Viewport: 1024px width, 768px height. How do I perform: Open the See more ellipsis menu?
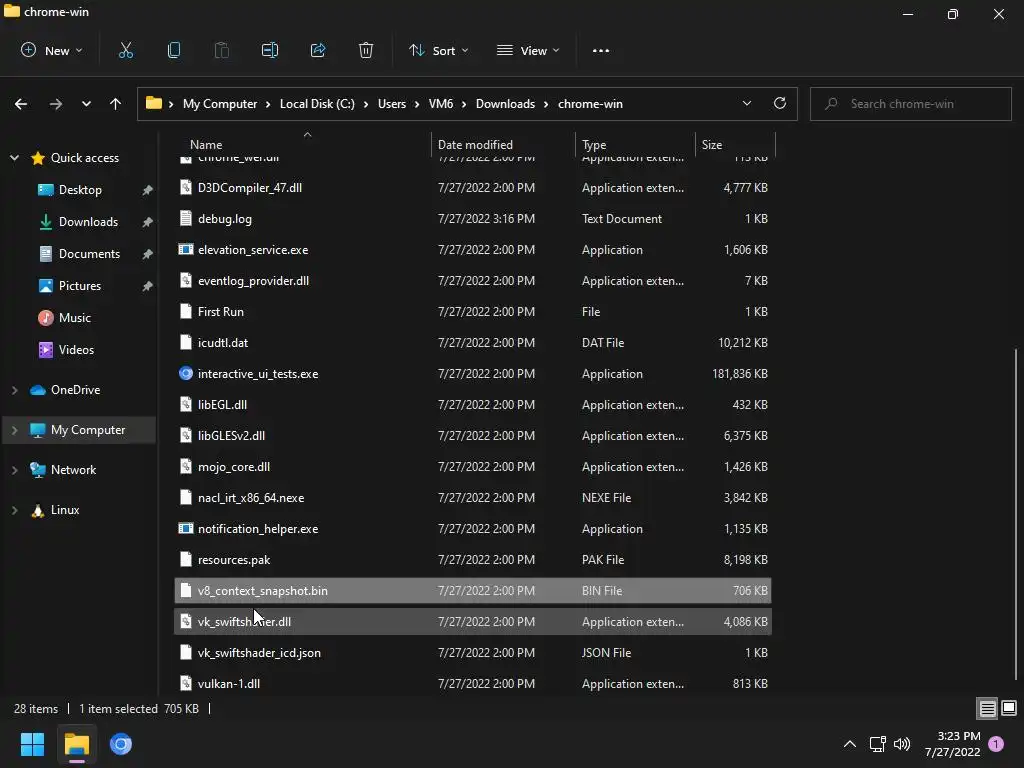[601, 50]
